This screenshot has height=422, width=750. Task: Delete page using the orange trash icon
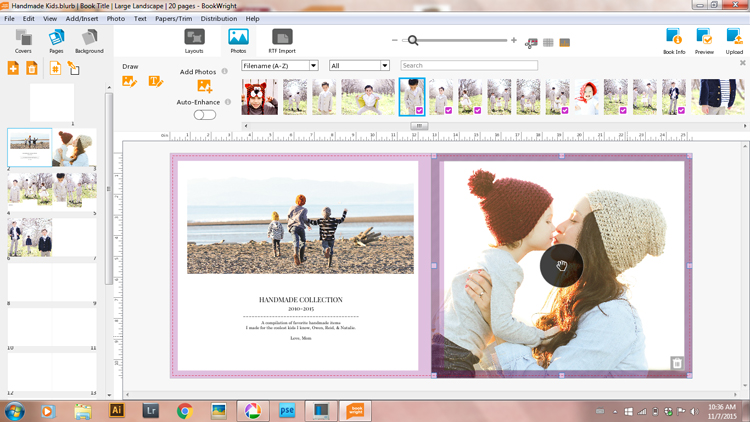[32, 68]
